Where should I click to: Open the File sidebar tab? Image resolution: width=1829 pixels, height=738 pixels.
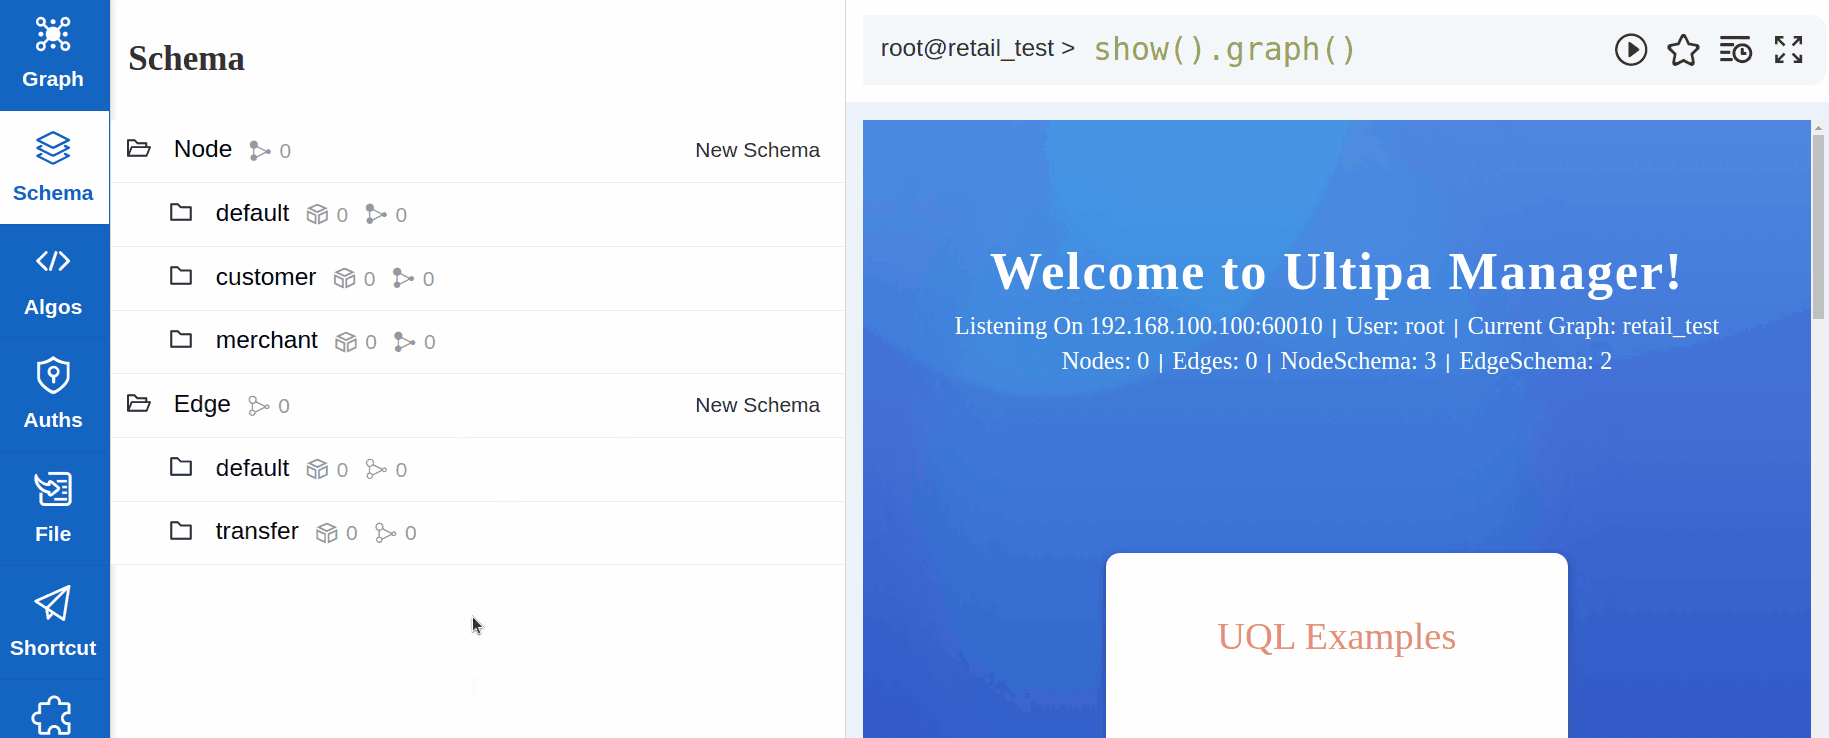click(54, 508)
